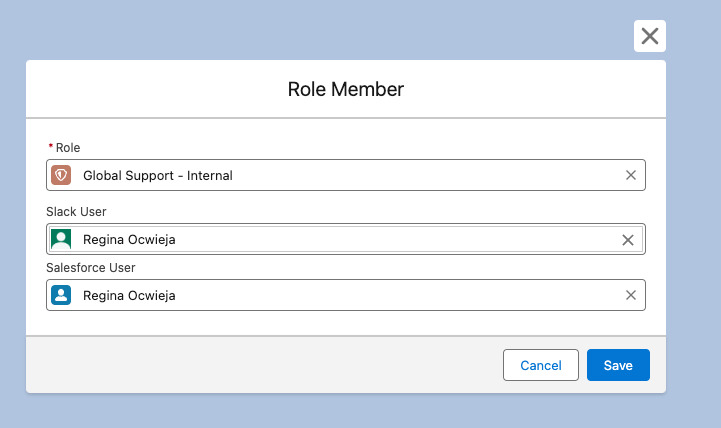Clear the Salesforce User selection
Viewport: 721px width, 428px height.
(x=631, y=295)
